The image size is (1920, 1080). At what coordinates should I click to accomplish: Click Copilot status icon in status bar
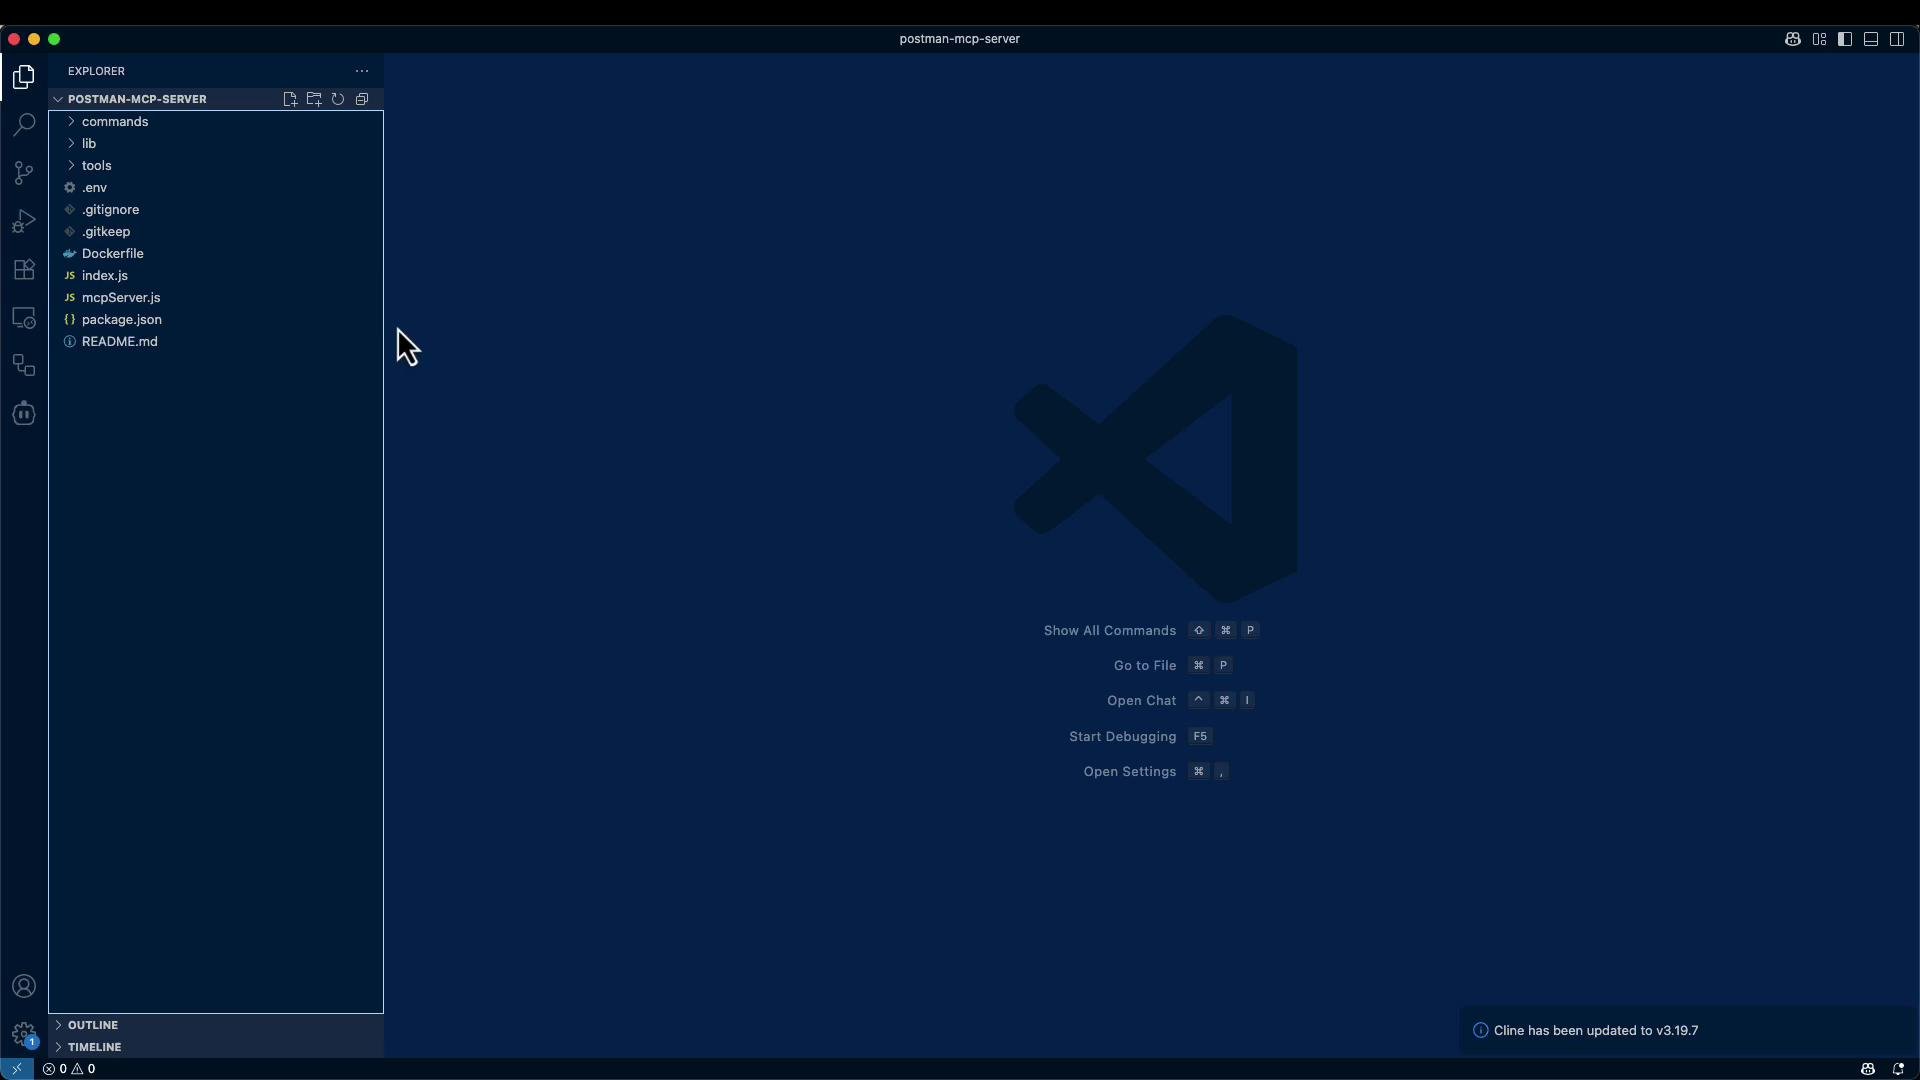pos(1867,1069)
